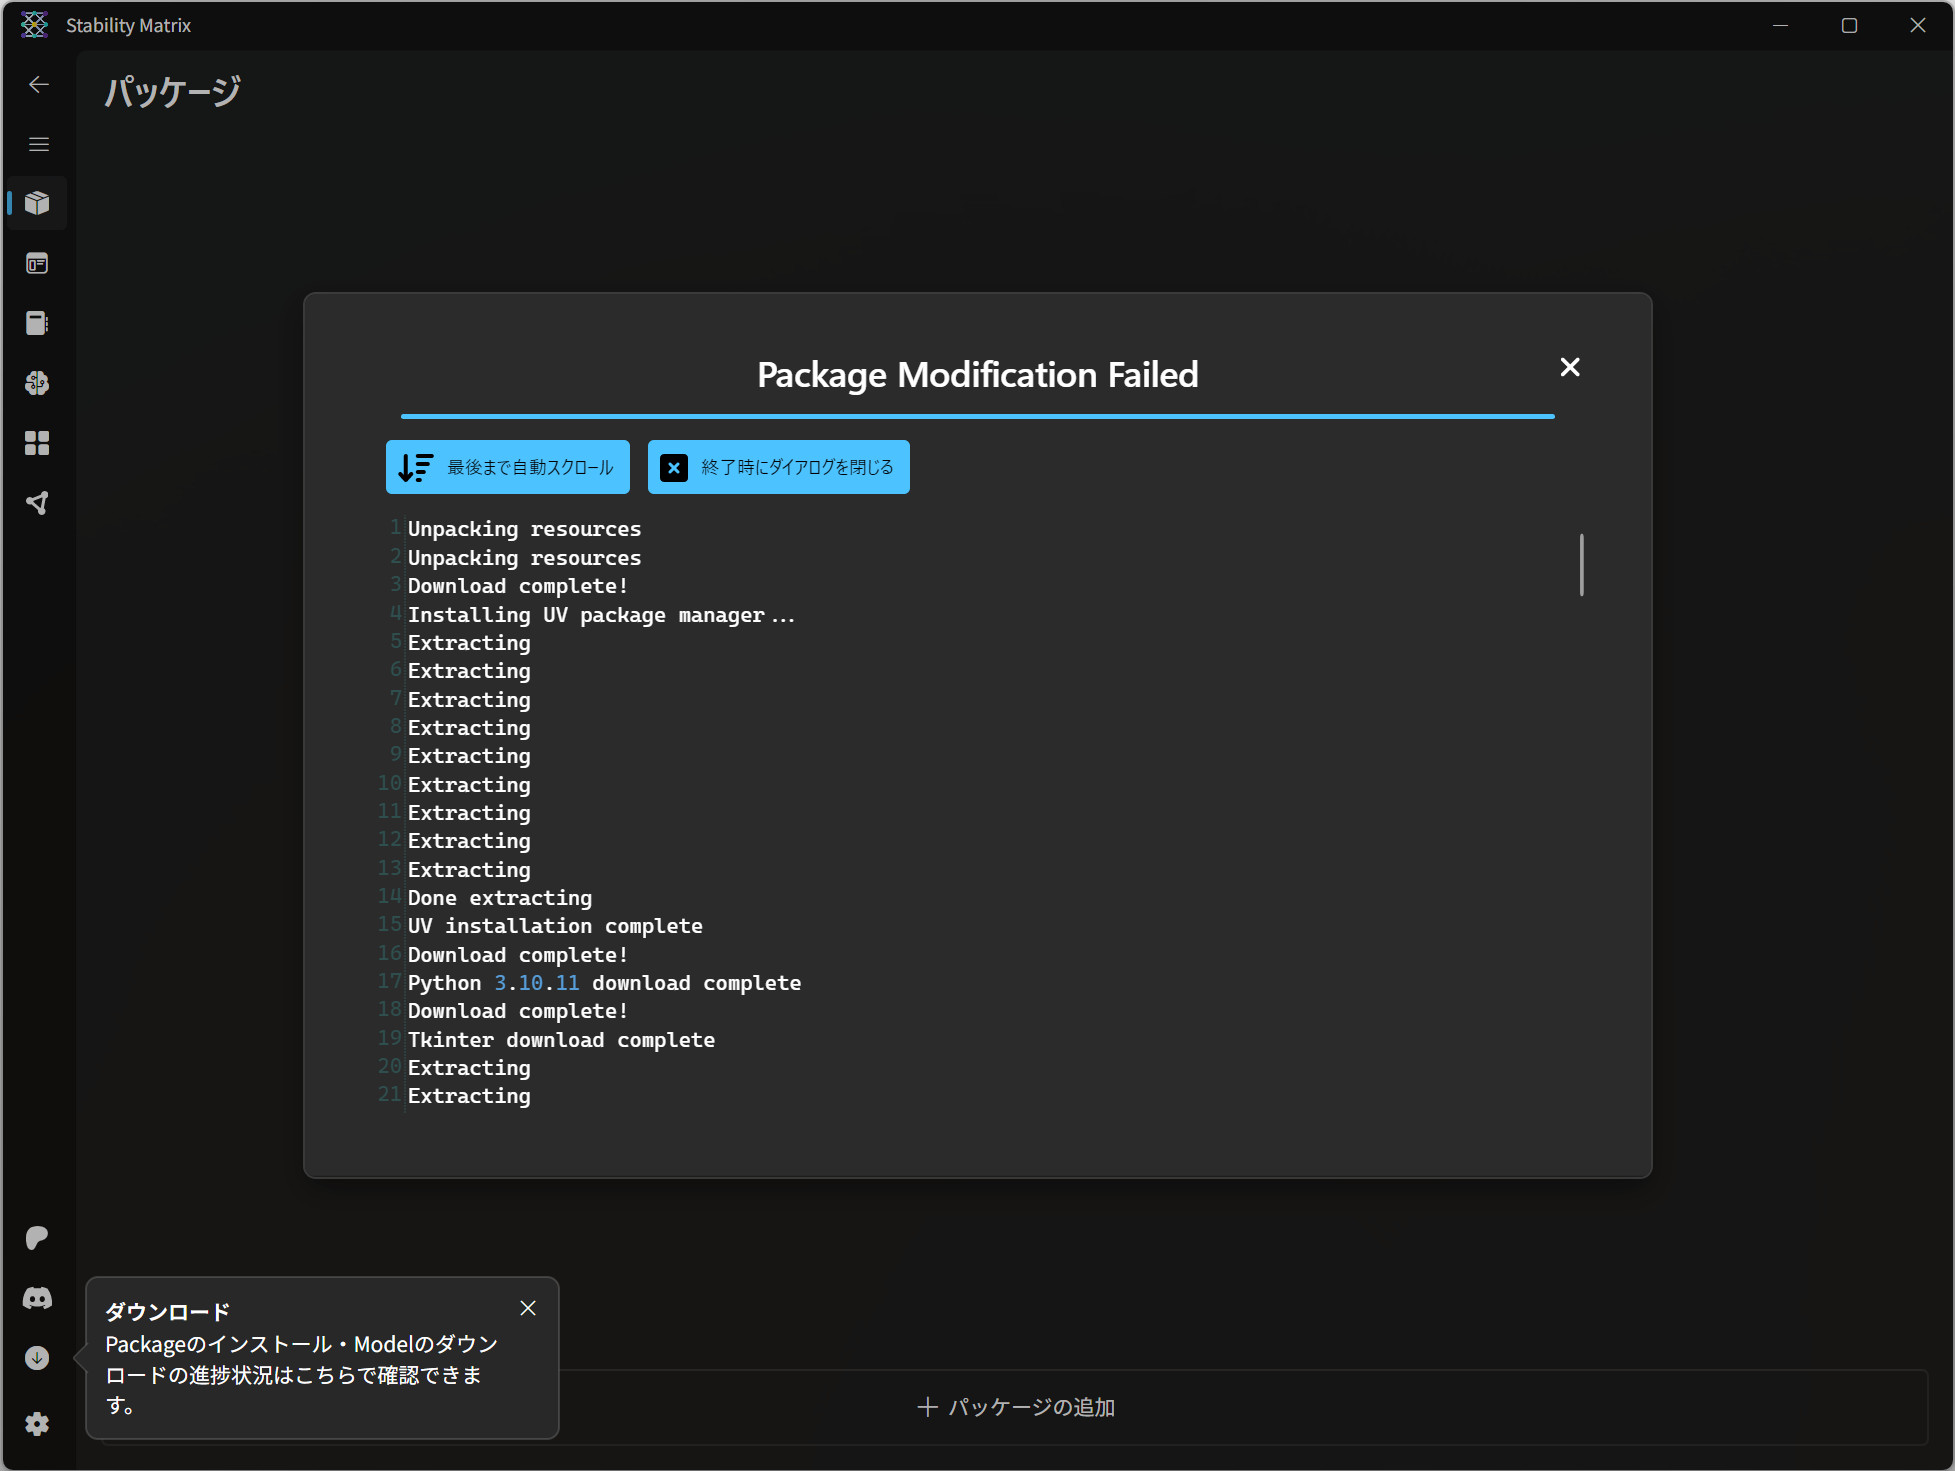Screen dimensions: 1955x1471
Task: Toggle 最後まで自動スクロール auto-scroll button
Action: tap(508, 467)
